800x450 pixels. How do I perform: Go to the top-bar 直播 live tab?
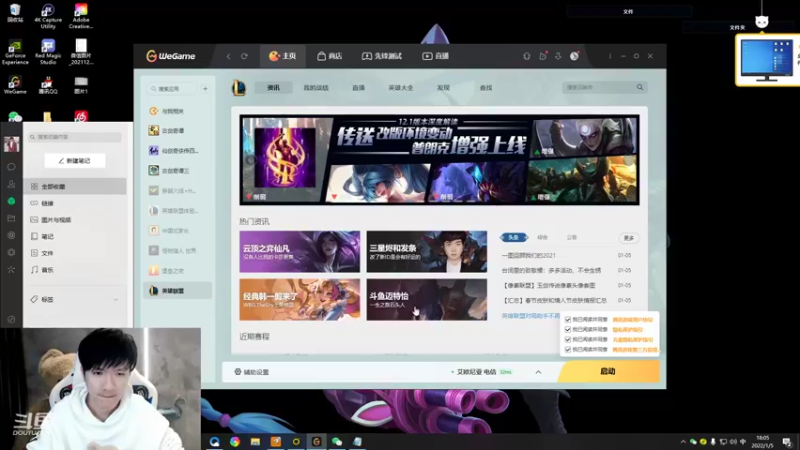click(x=435, y=56)
